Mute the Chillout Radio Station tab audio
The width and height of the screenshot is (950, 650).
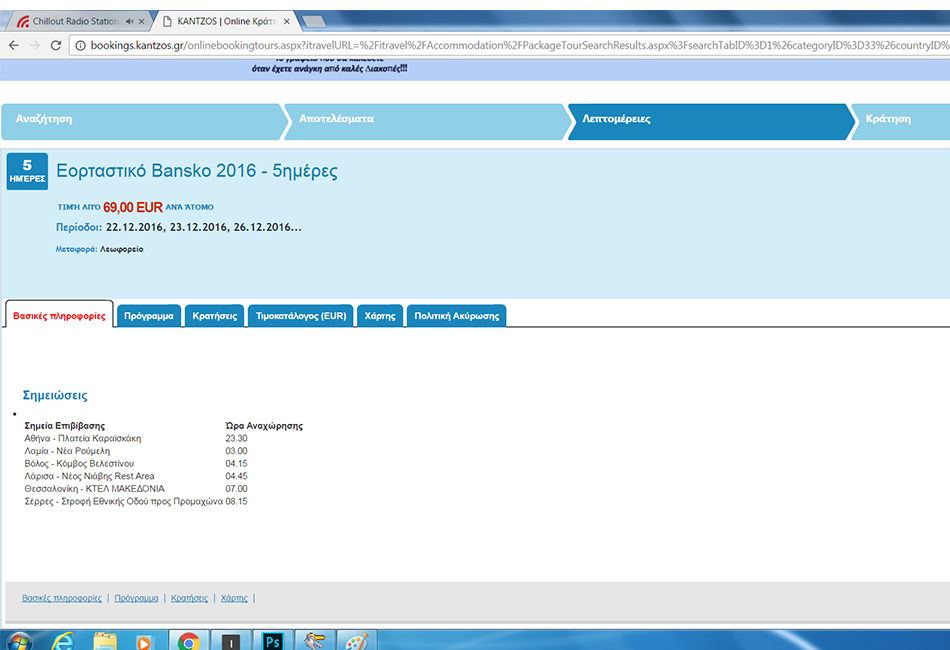tap(130, 21)
